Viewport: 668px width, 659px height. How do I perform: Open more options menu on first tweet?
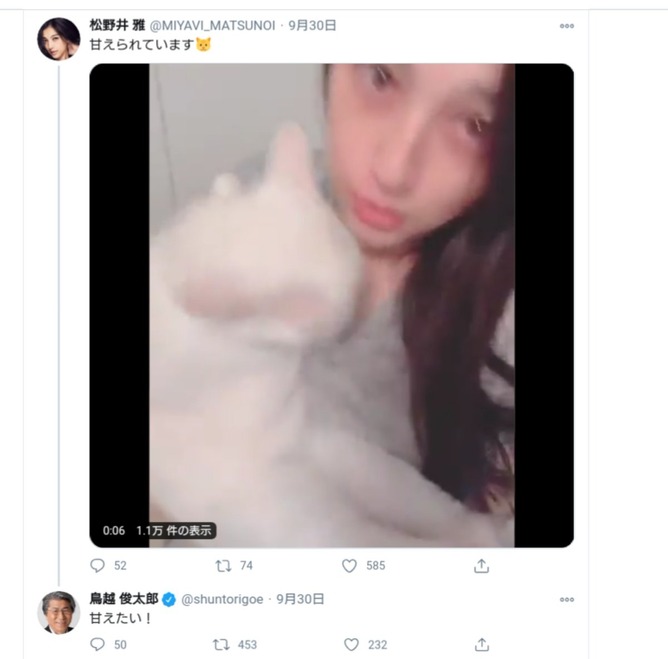click(x=567, y=26)
